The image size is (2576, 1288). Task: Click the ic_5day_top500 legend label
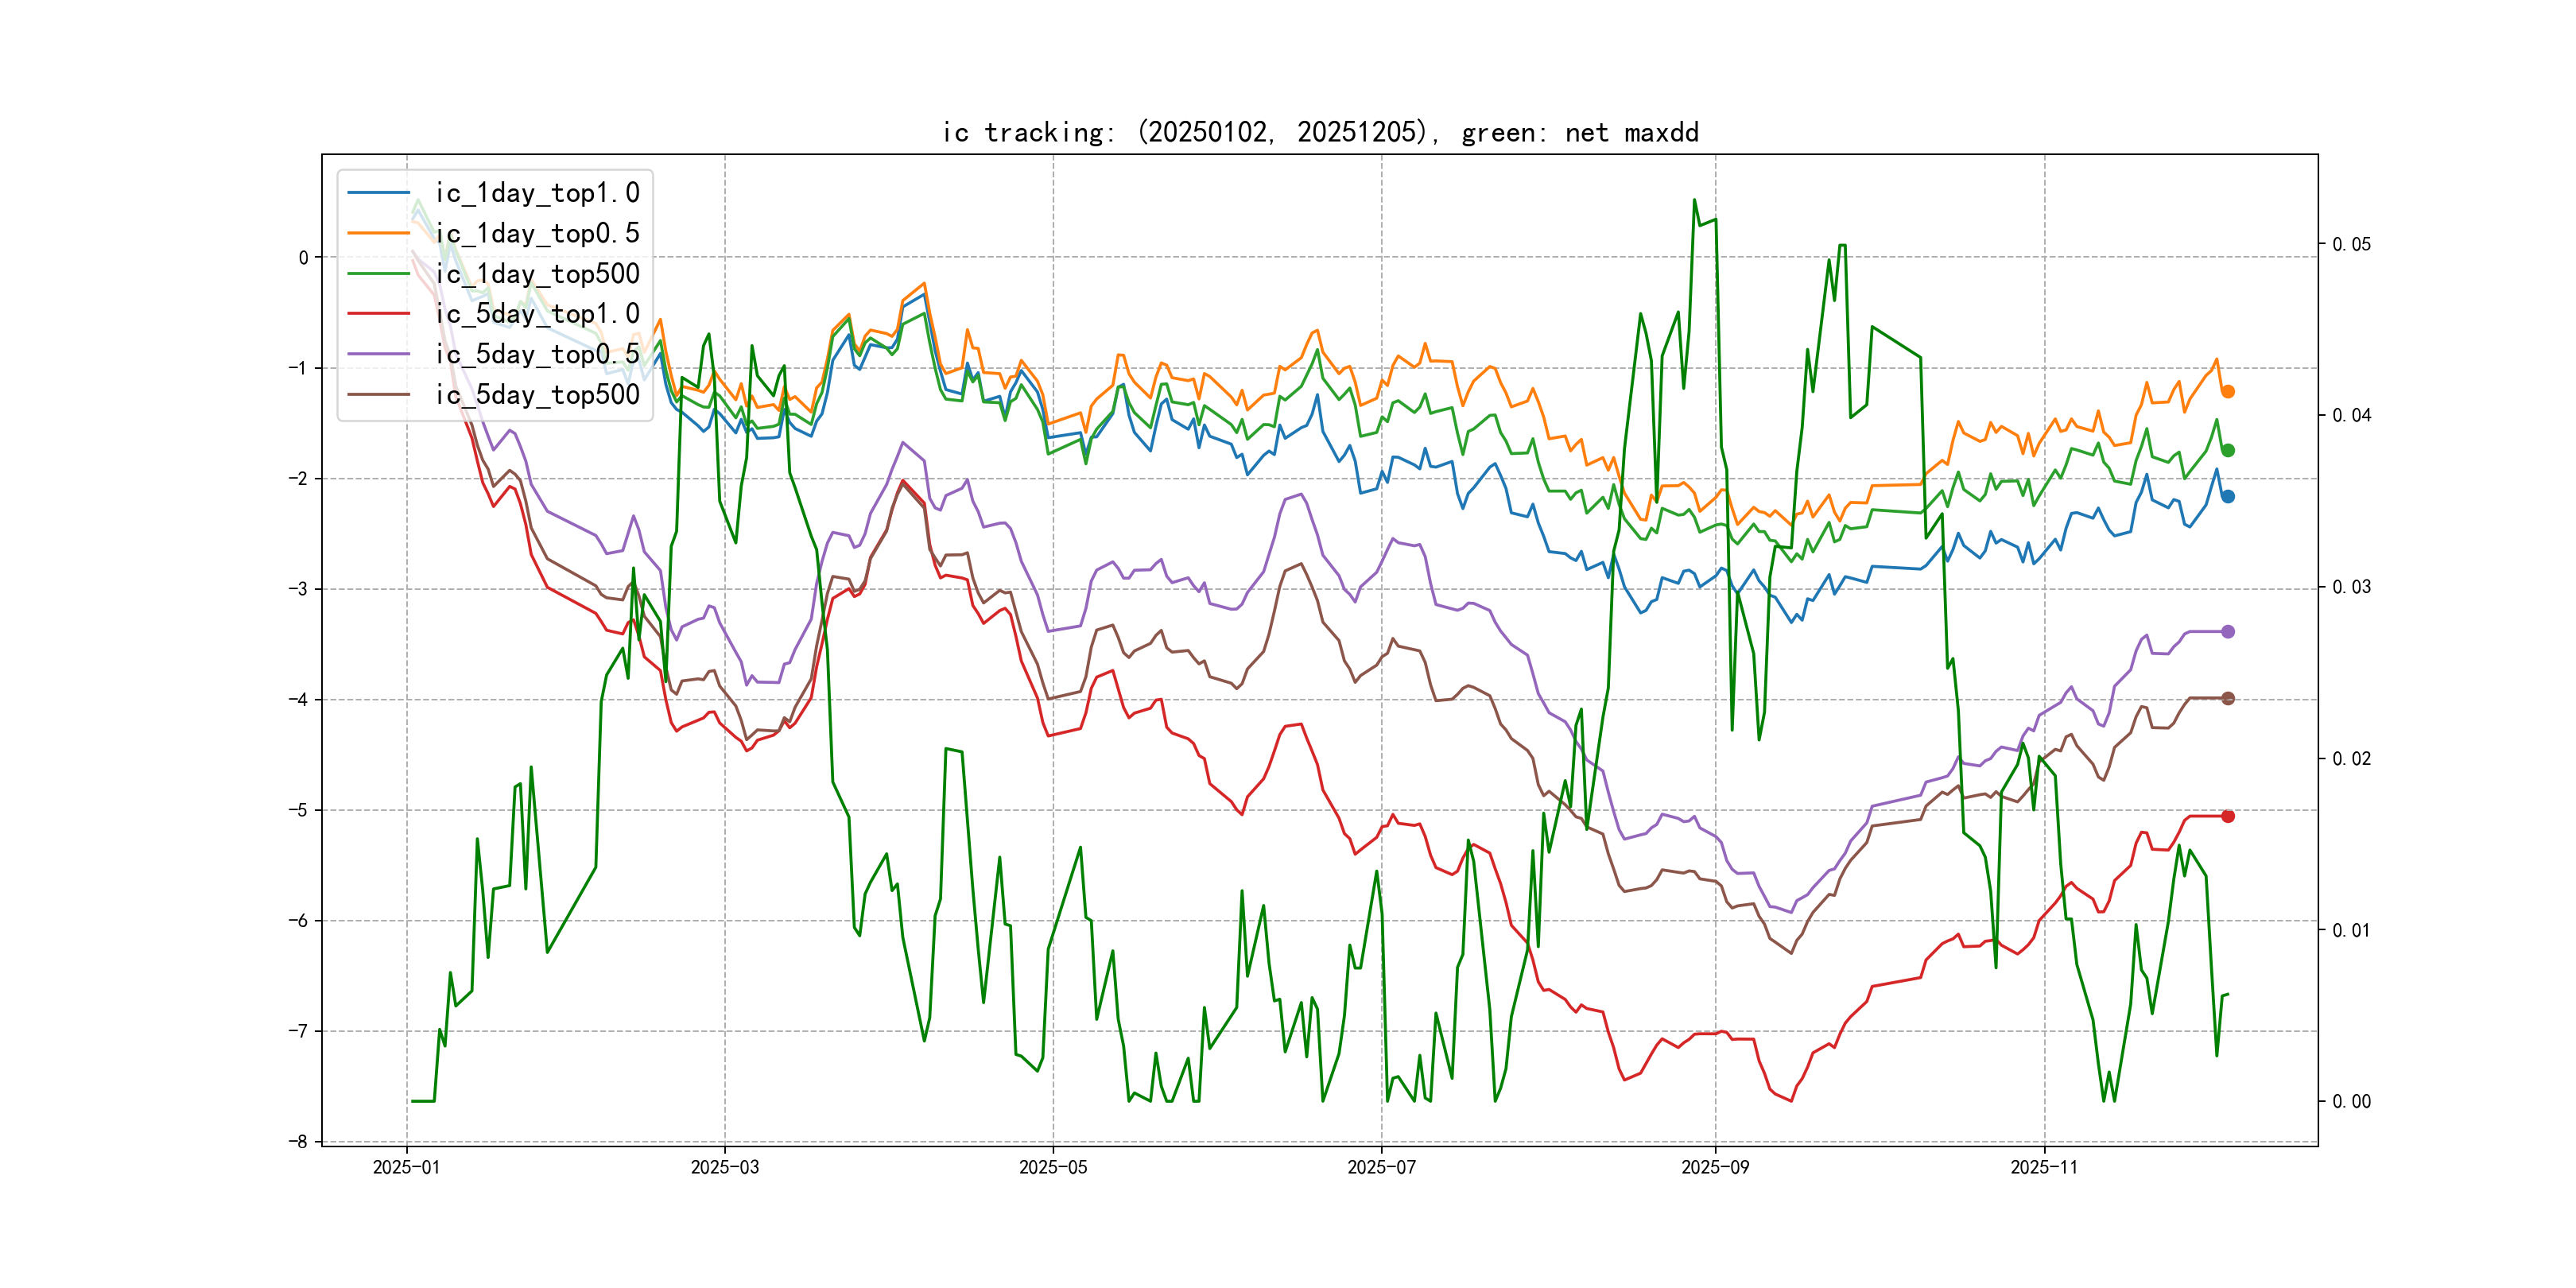[537, 394]
